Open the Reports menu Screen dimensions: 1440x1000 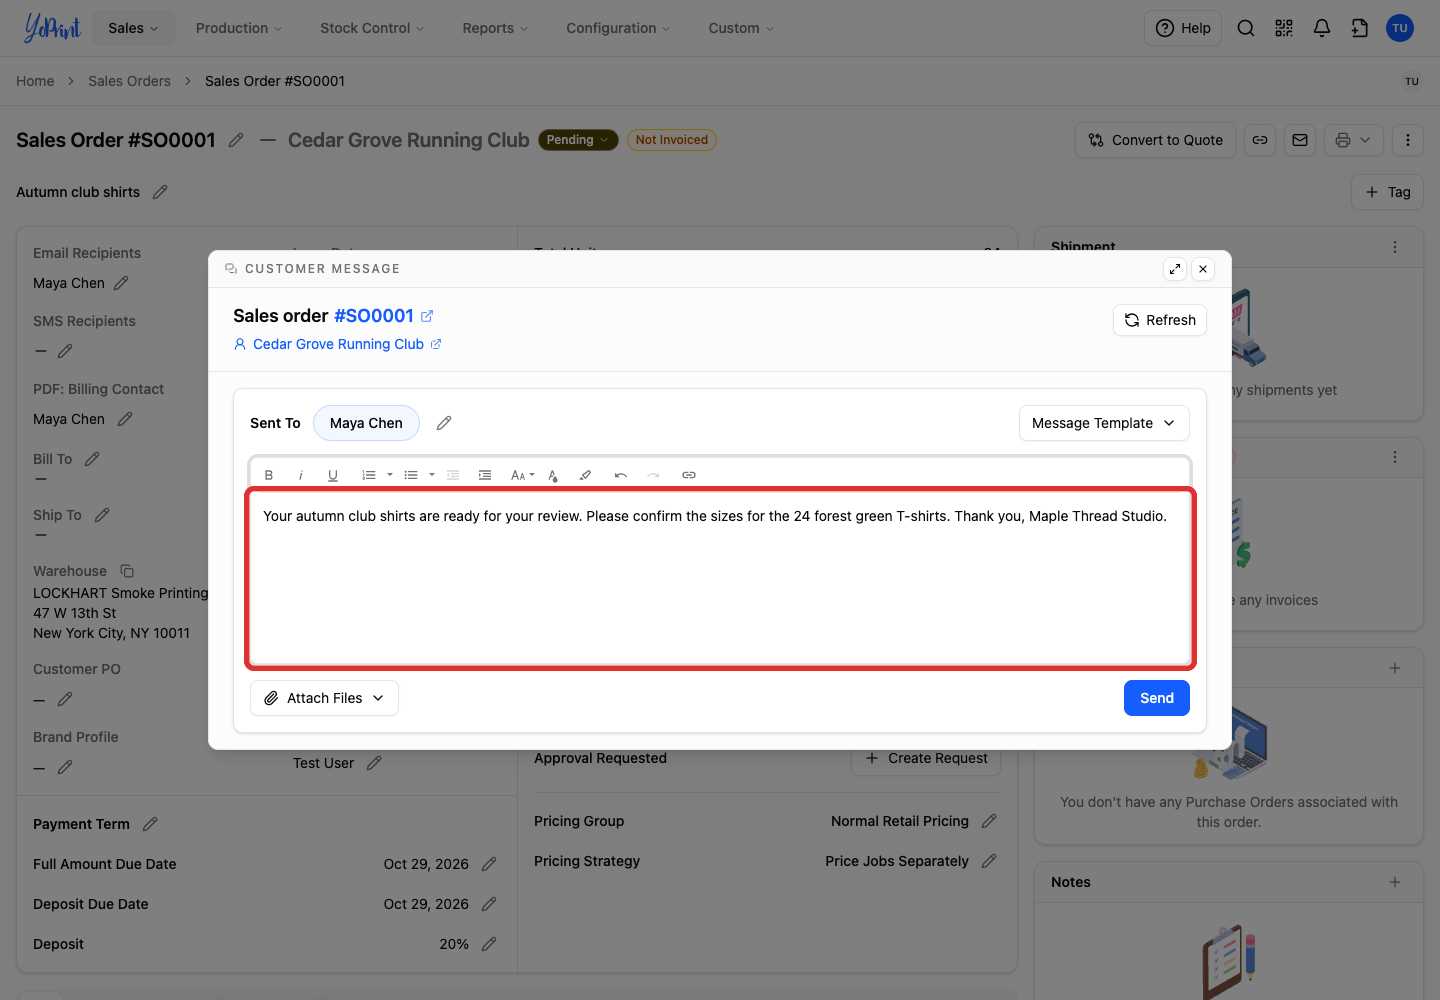[495, 28]
